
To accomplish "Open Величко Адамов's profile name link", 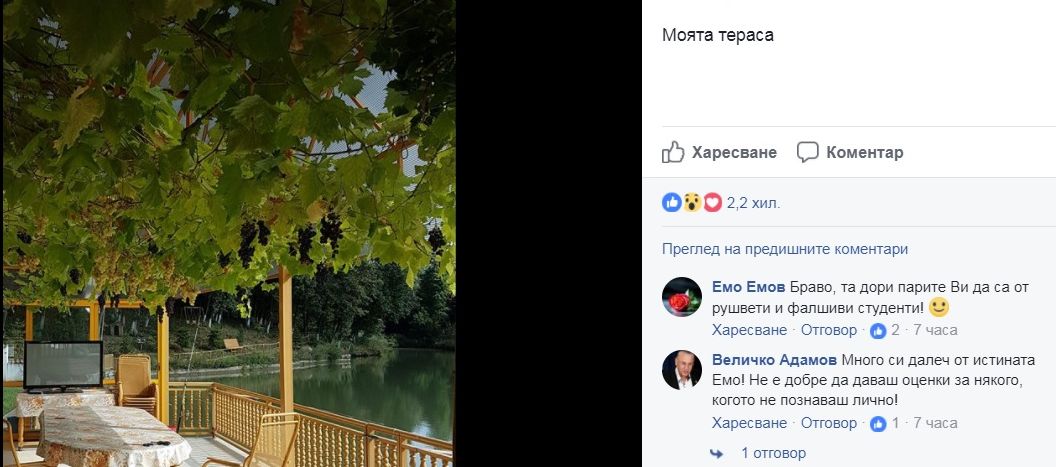I will click(774, 360).
